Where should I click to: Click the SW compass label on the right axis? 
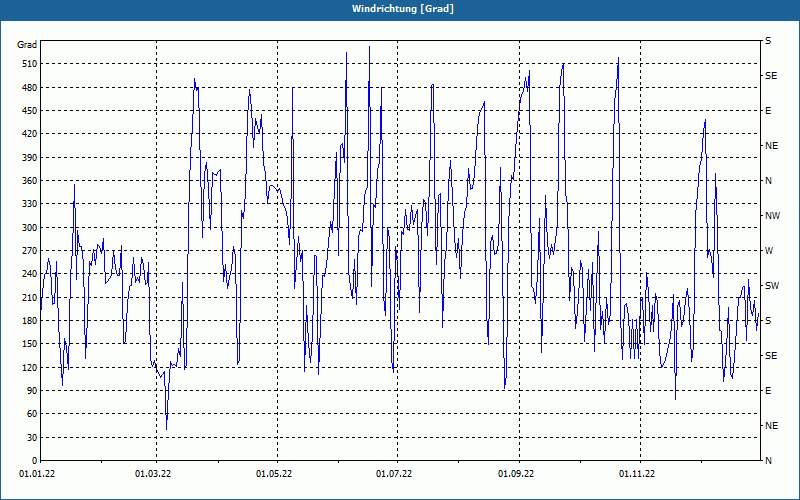tap(772, 286)
